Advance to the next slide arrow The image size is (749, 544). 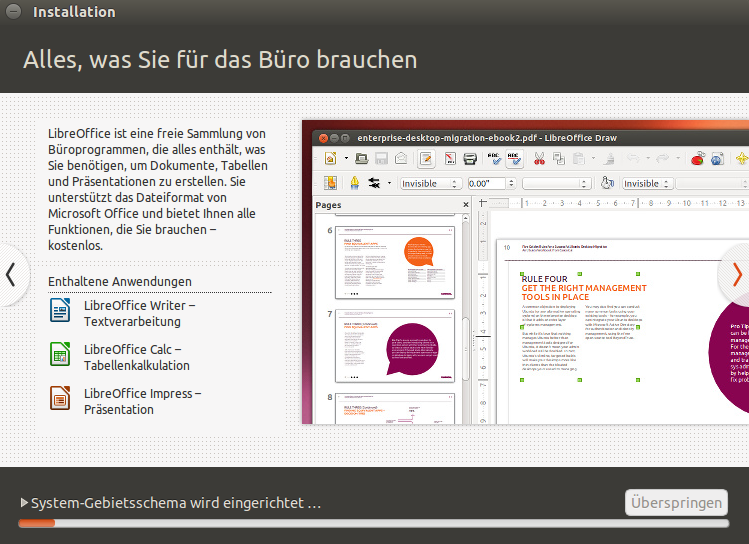coord(737,275)
